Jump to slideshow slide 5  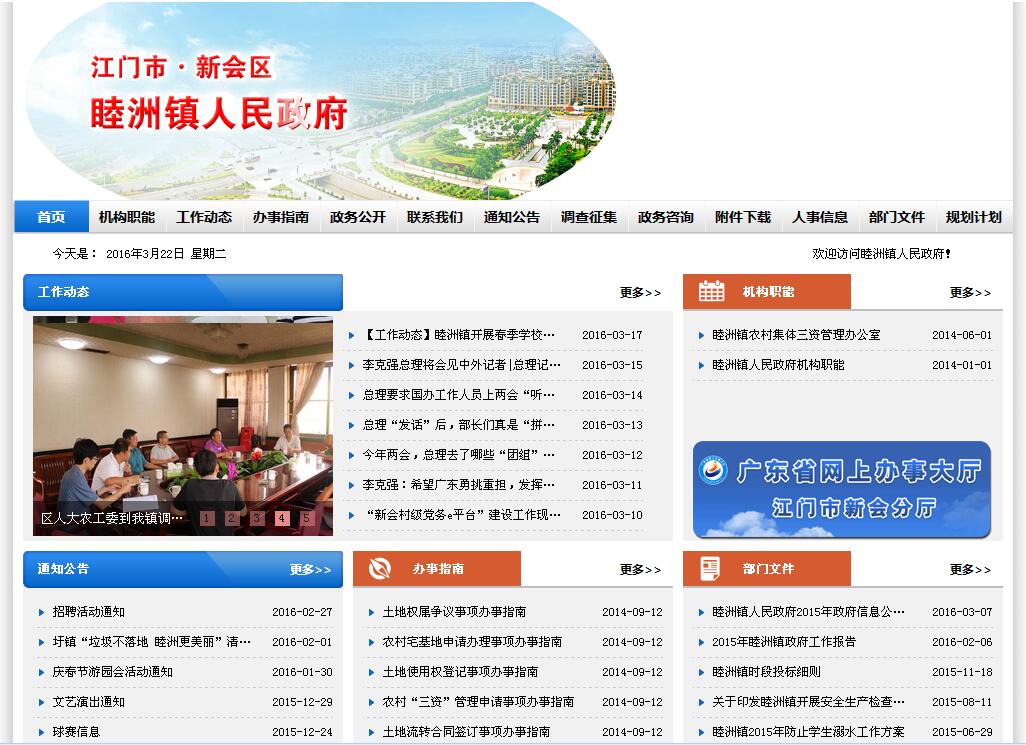pos(306,518)
